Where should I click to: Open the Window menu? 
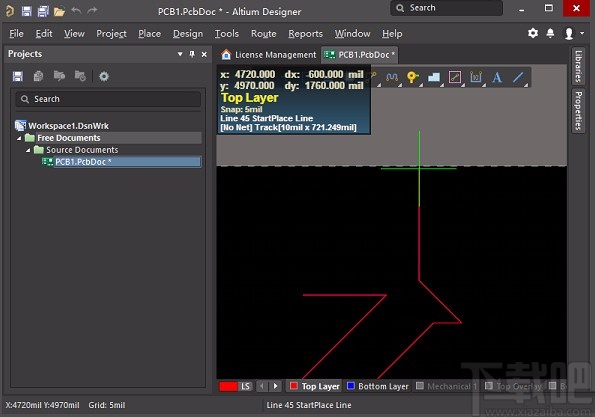[352, 34]
